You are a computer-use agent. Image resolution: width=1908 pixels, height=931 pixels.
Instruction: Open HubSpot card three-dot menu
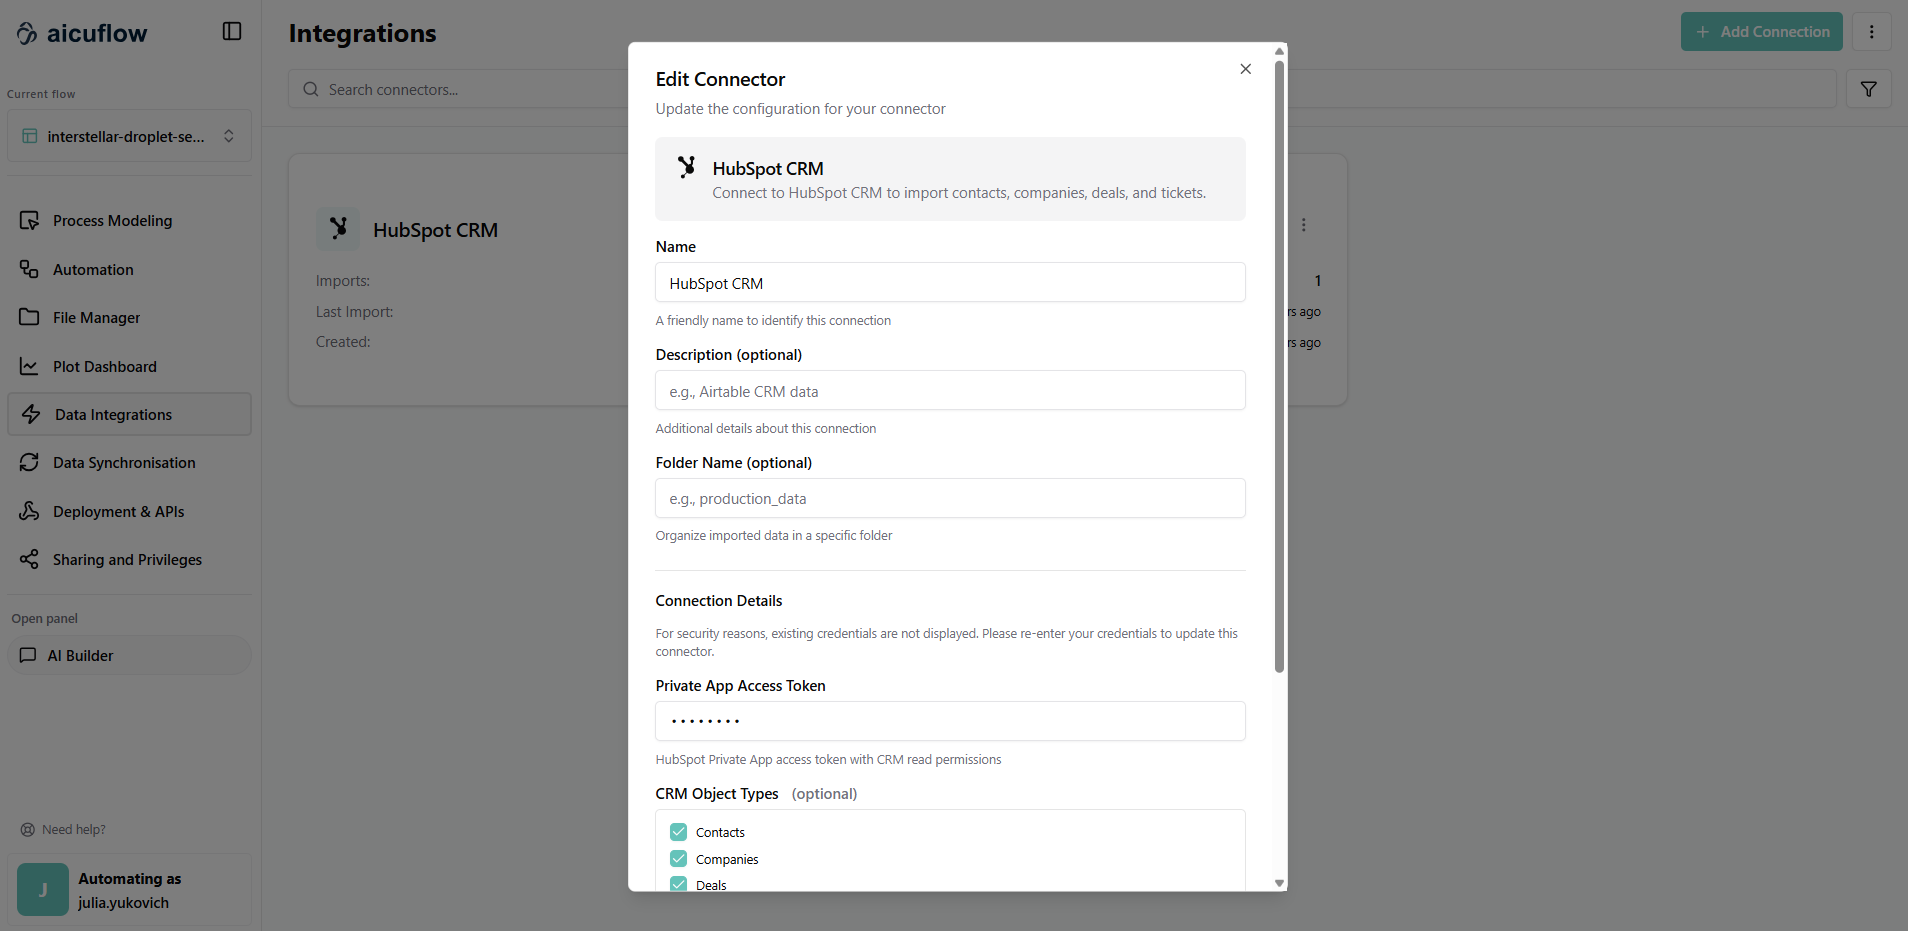point(1303,225)
